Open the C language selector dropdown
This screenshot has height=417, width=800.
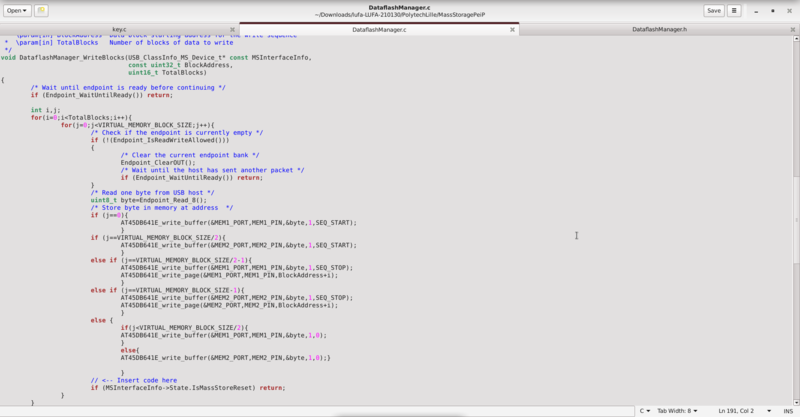pos(645,410)
